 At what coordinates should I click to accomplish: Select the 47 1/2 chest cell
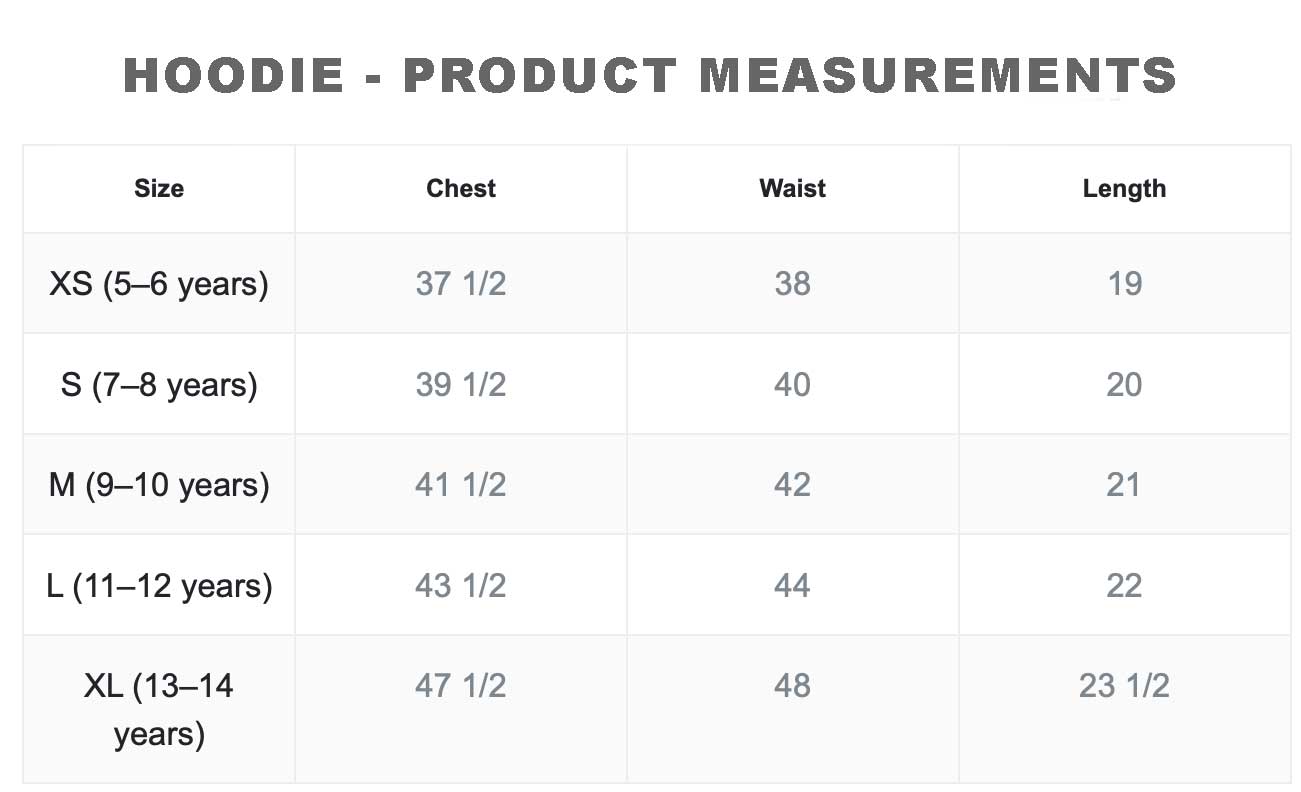(461, 686)
